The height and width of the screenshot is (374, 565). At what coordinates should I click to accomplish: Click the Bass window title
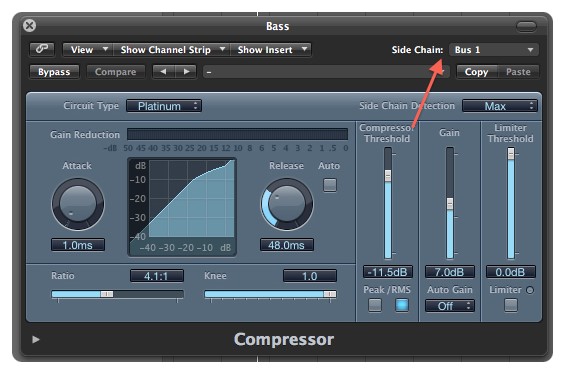[277, 26]
